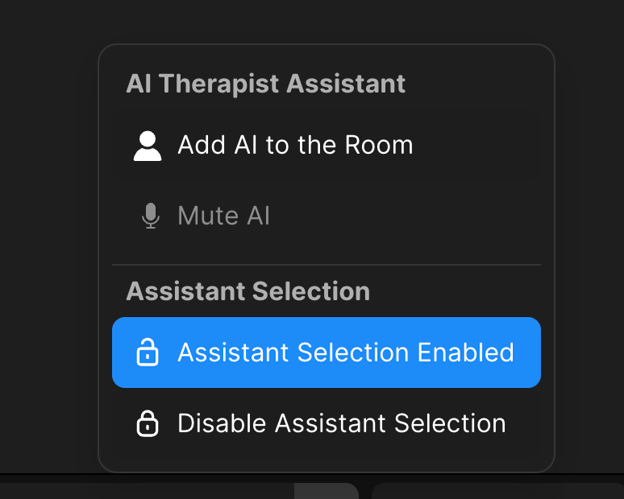
Task: Click the Assistant Selection section heading
Action: (x=247, y=291)
